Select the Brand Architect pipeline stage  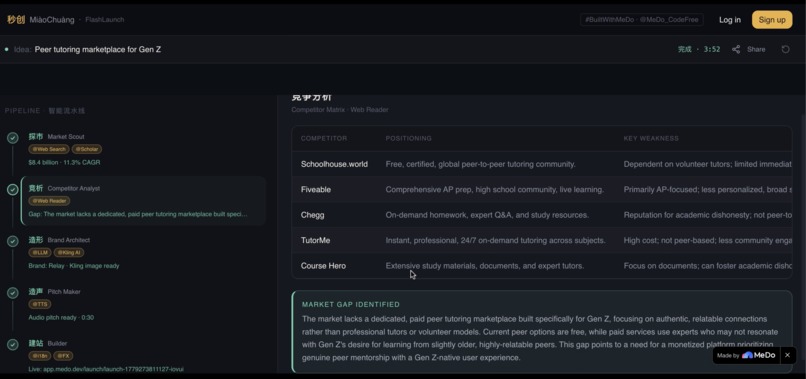click(142, 252)
